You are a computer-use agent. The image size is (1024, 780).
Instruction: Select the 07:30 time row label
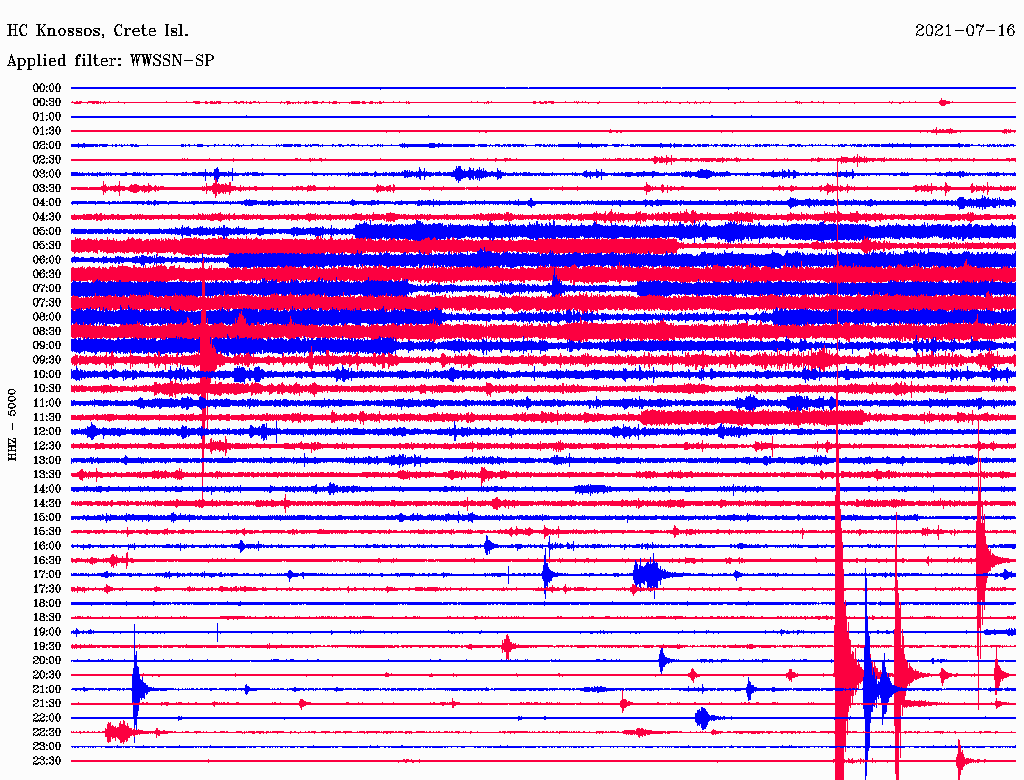pyautogui.click(x=46, y=302)
